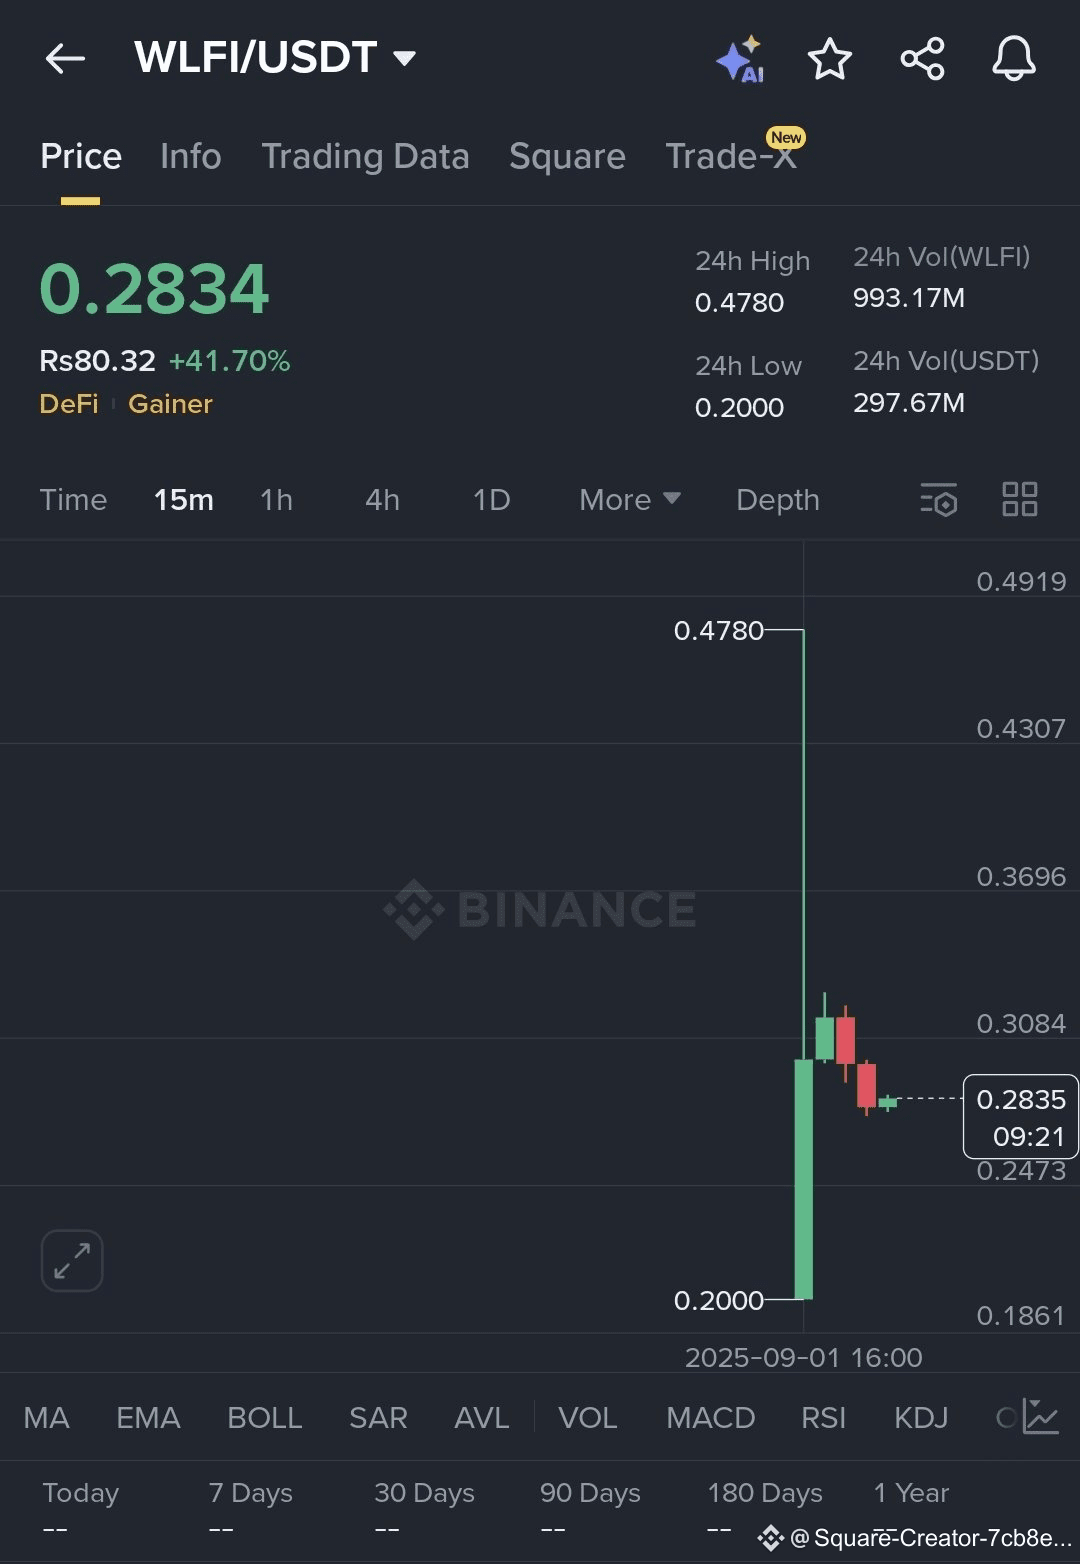Open the AI assistant sparkle icon

pos(741,60)
